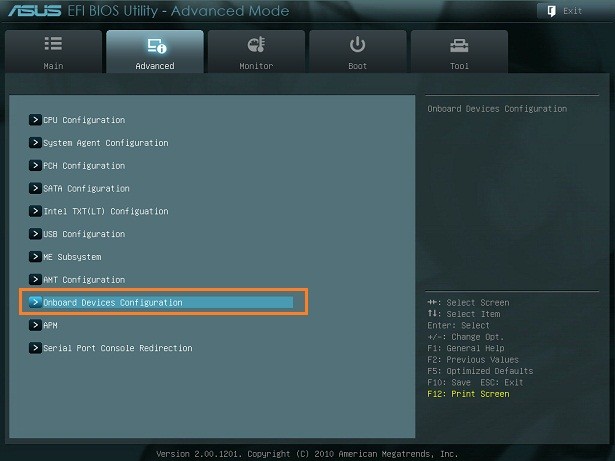Click the F1: General Help hint
615x461 pixels.
click(466, 348)
